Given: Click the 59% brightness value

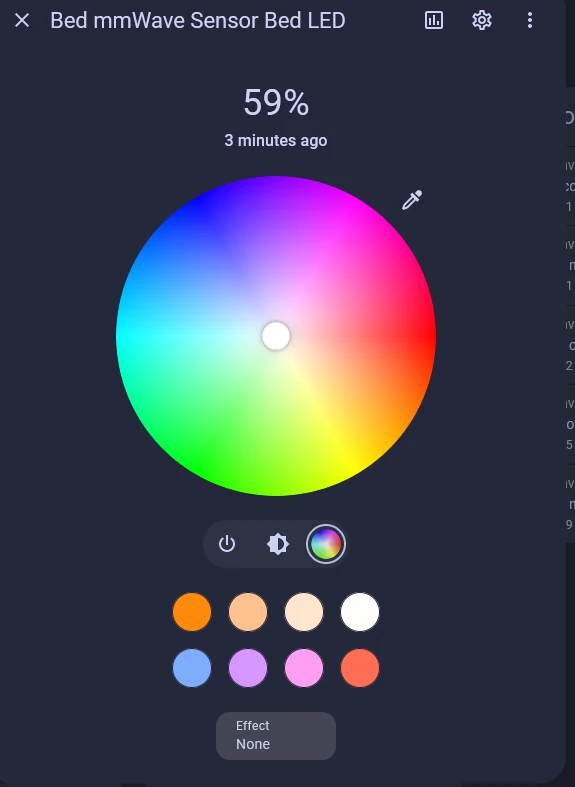Looking at the screenshot, I should click(276, 102).
